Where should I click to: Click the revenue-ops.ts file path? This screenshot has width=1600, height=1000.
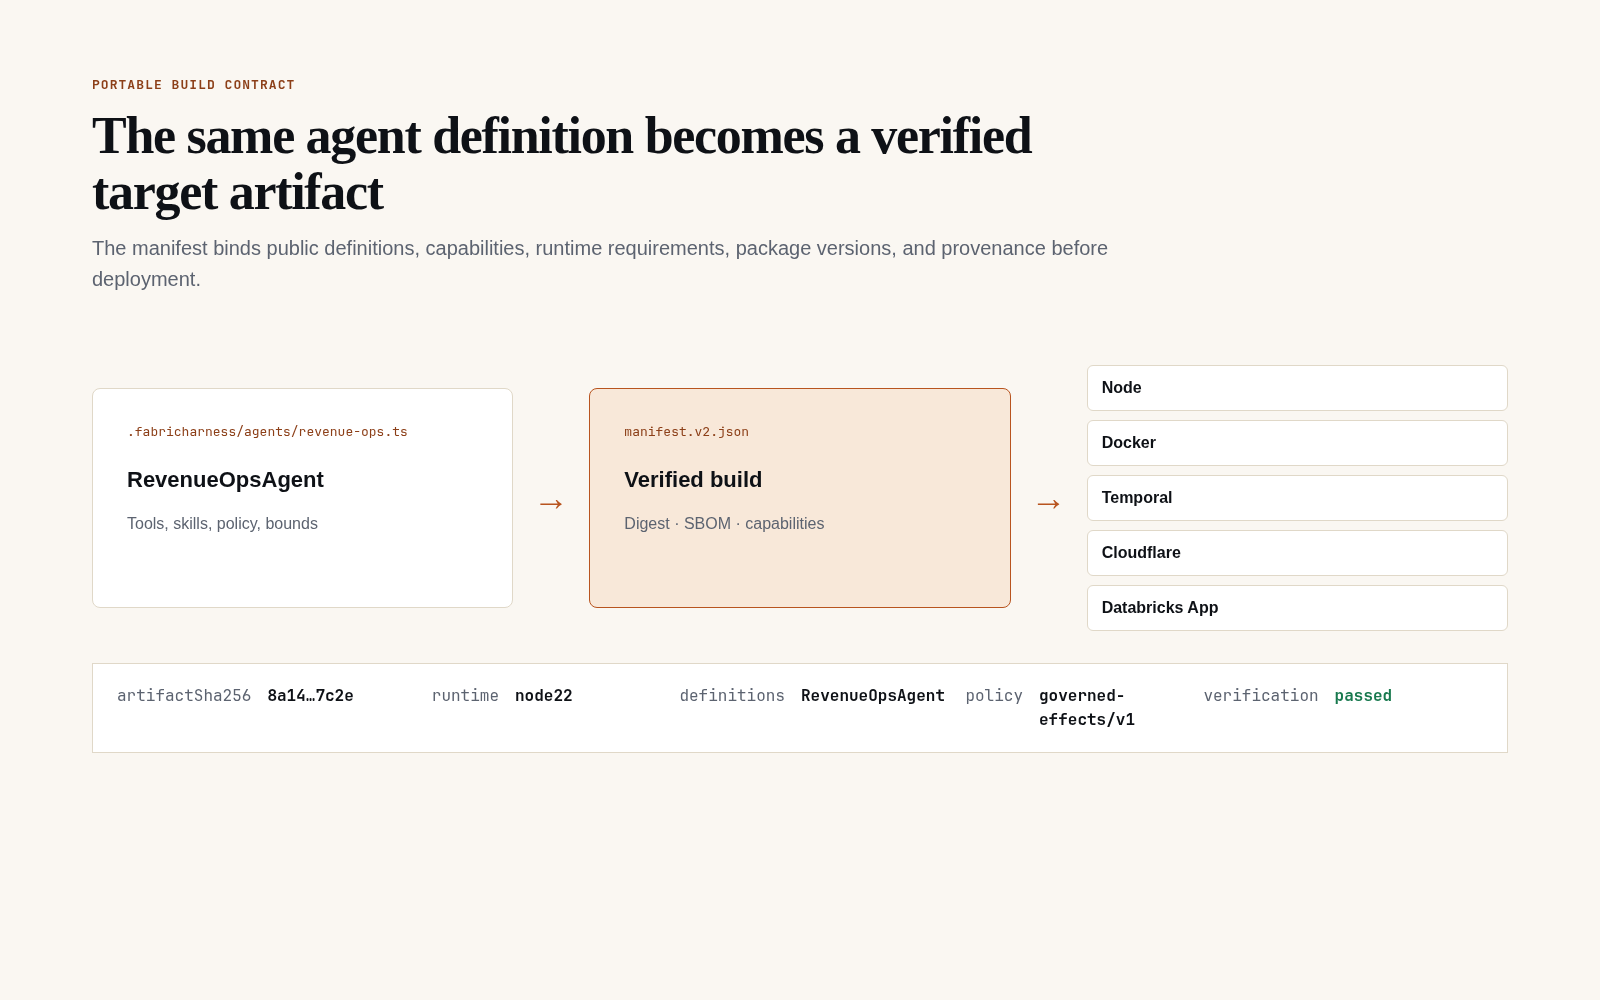point(267,432)
